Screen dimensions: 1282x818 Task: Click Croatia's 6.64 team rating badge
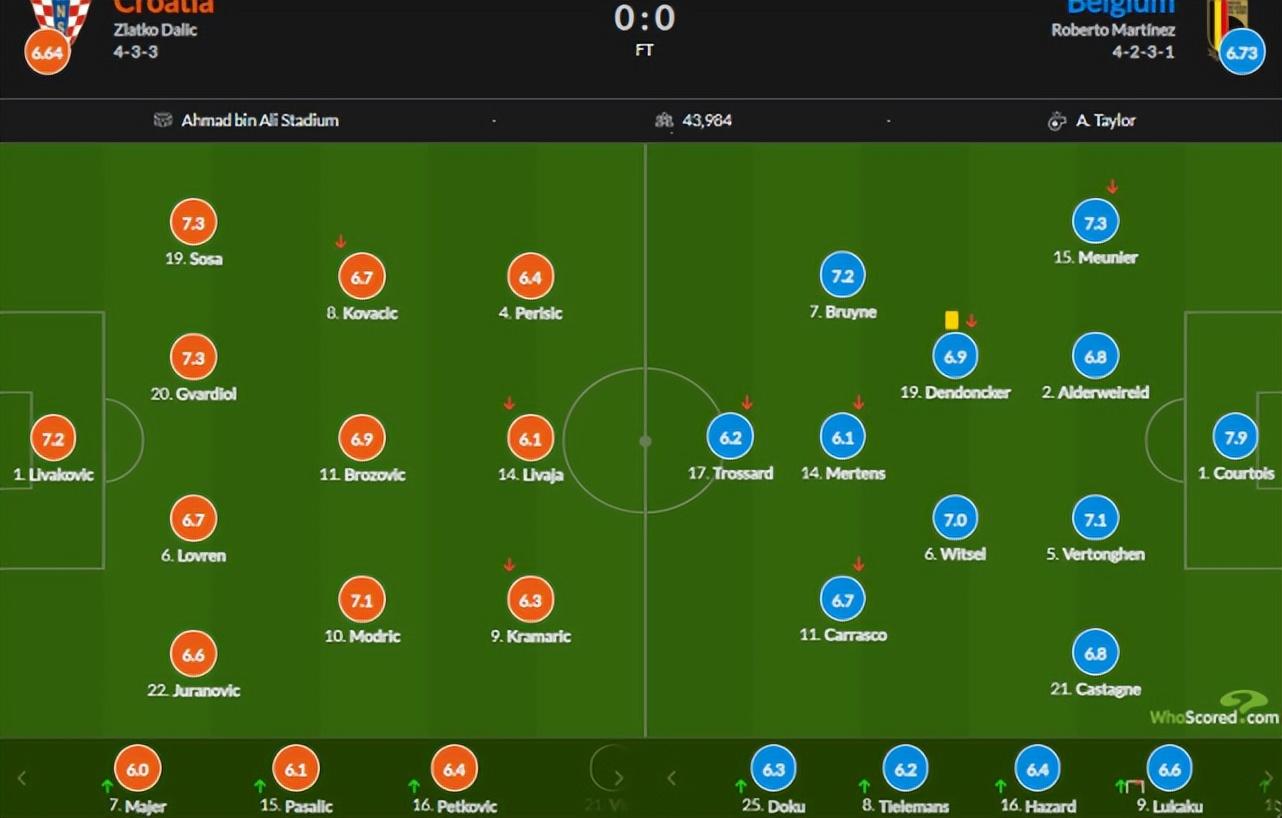[47, 54]
